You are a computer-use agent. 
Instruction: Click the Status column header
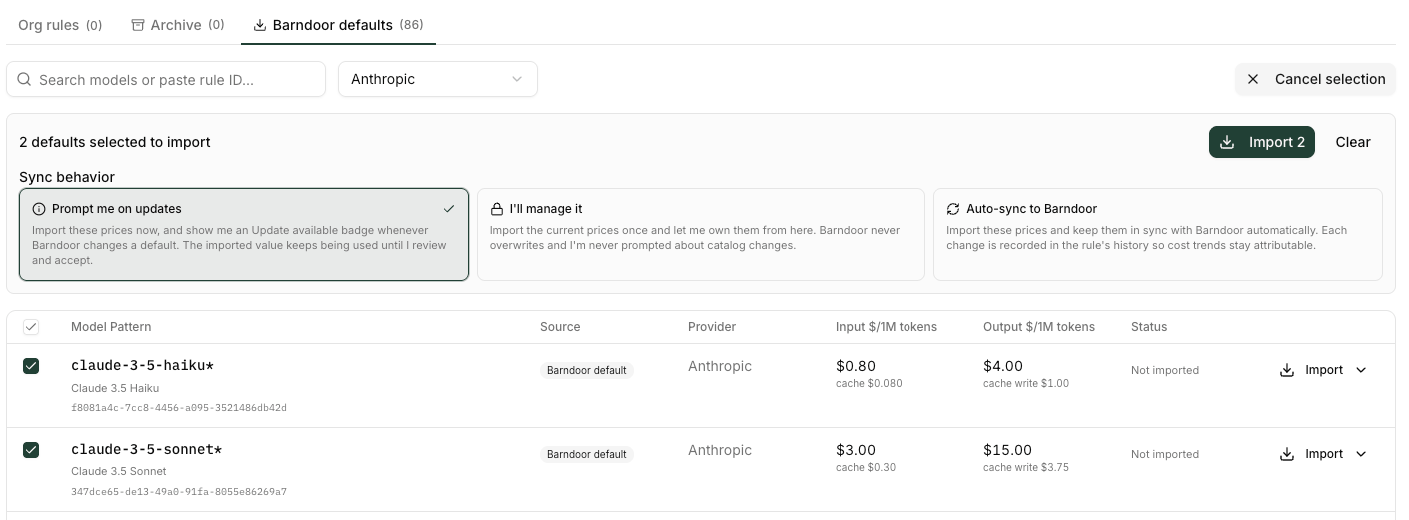point(1149,327)
